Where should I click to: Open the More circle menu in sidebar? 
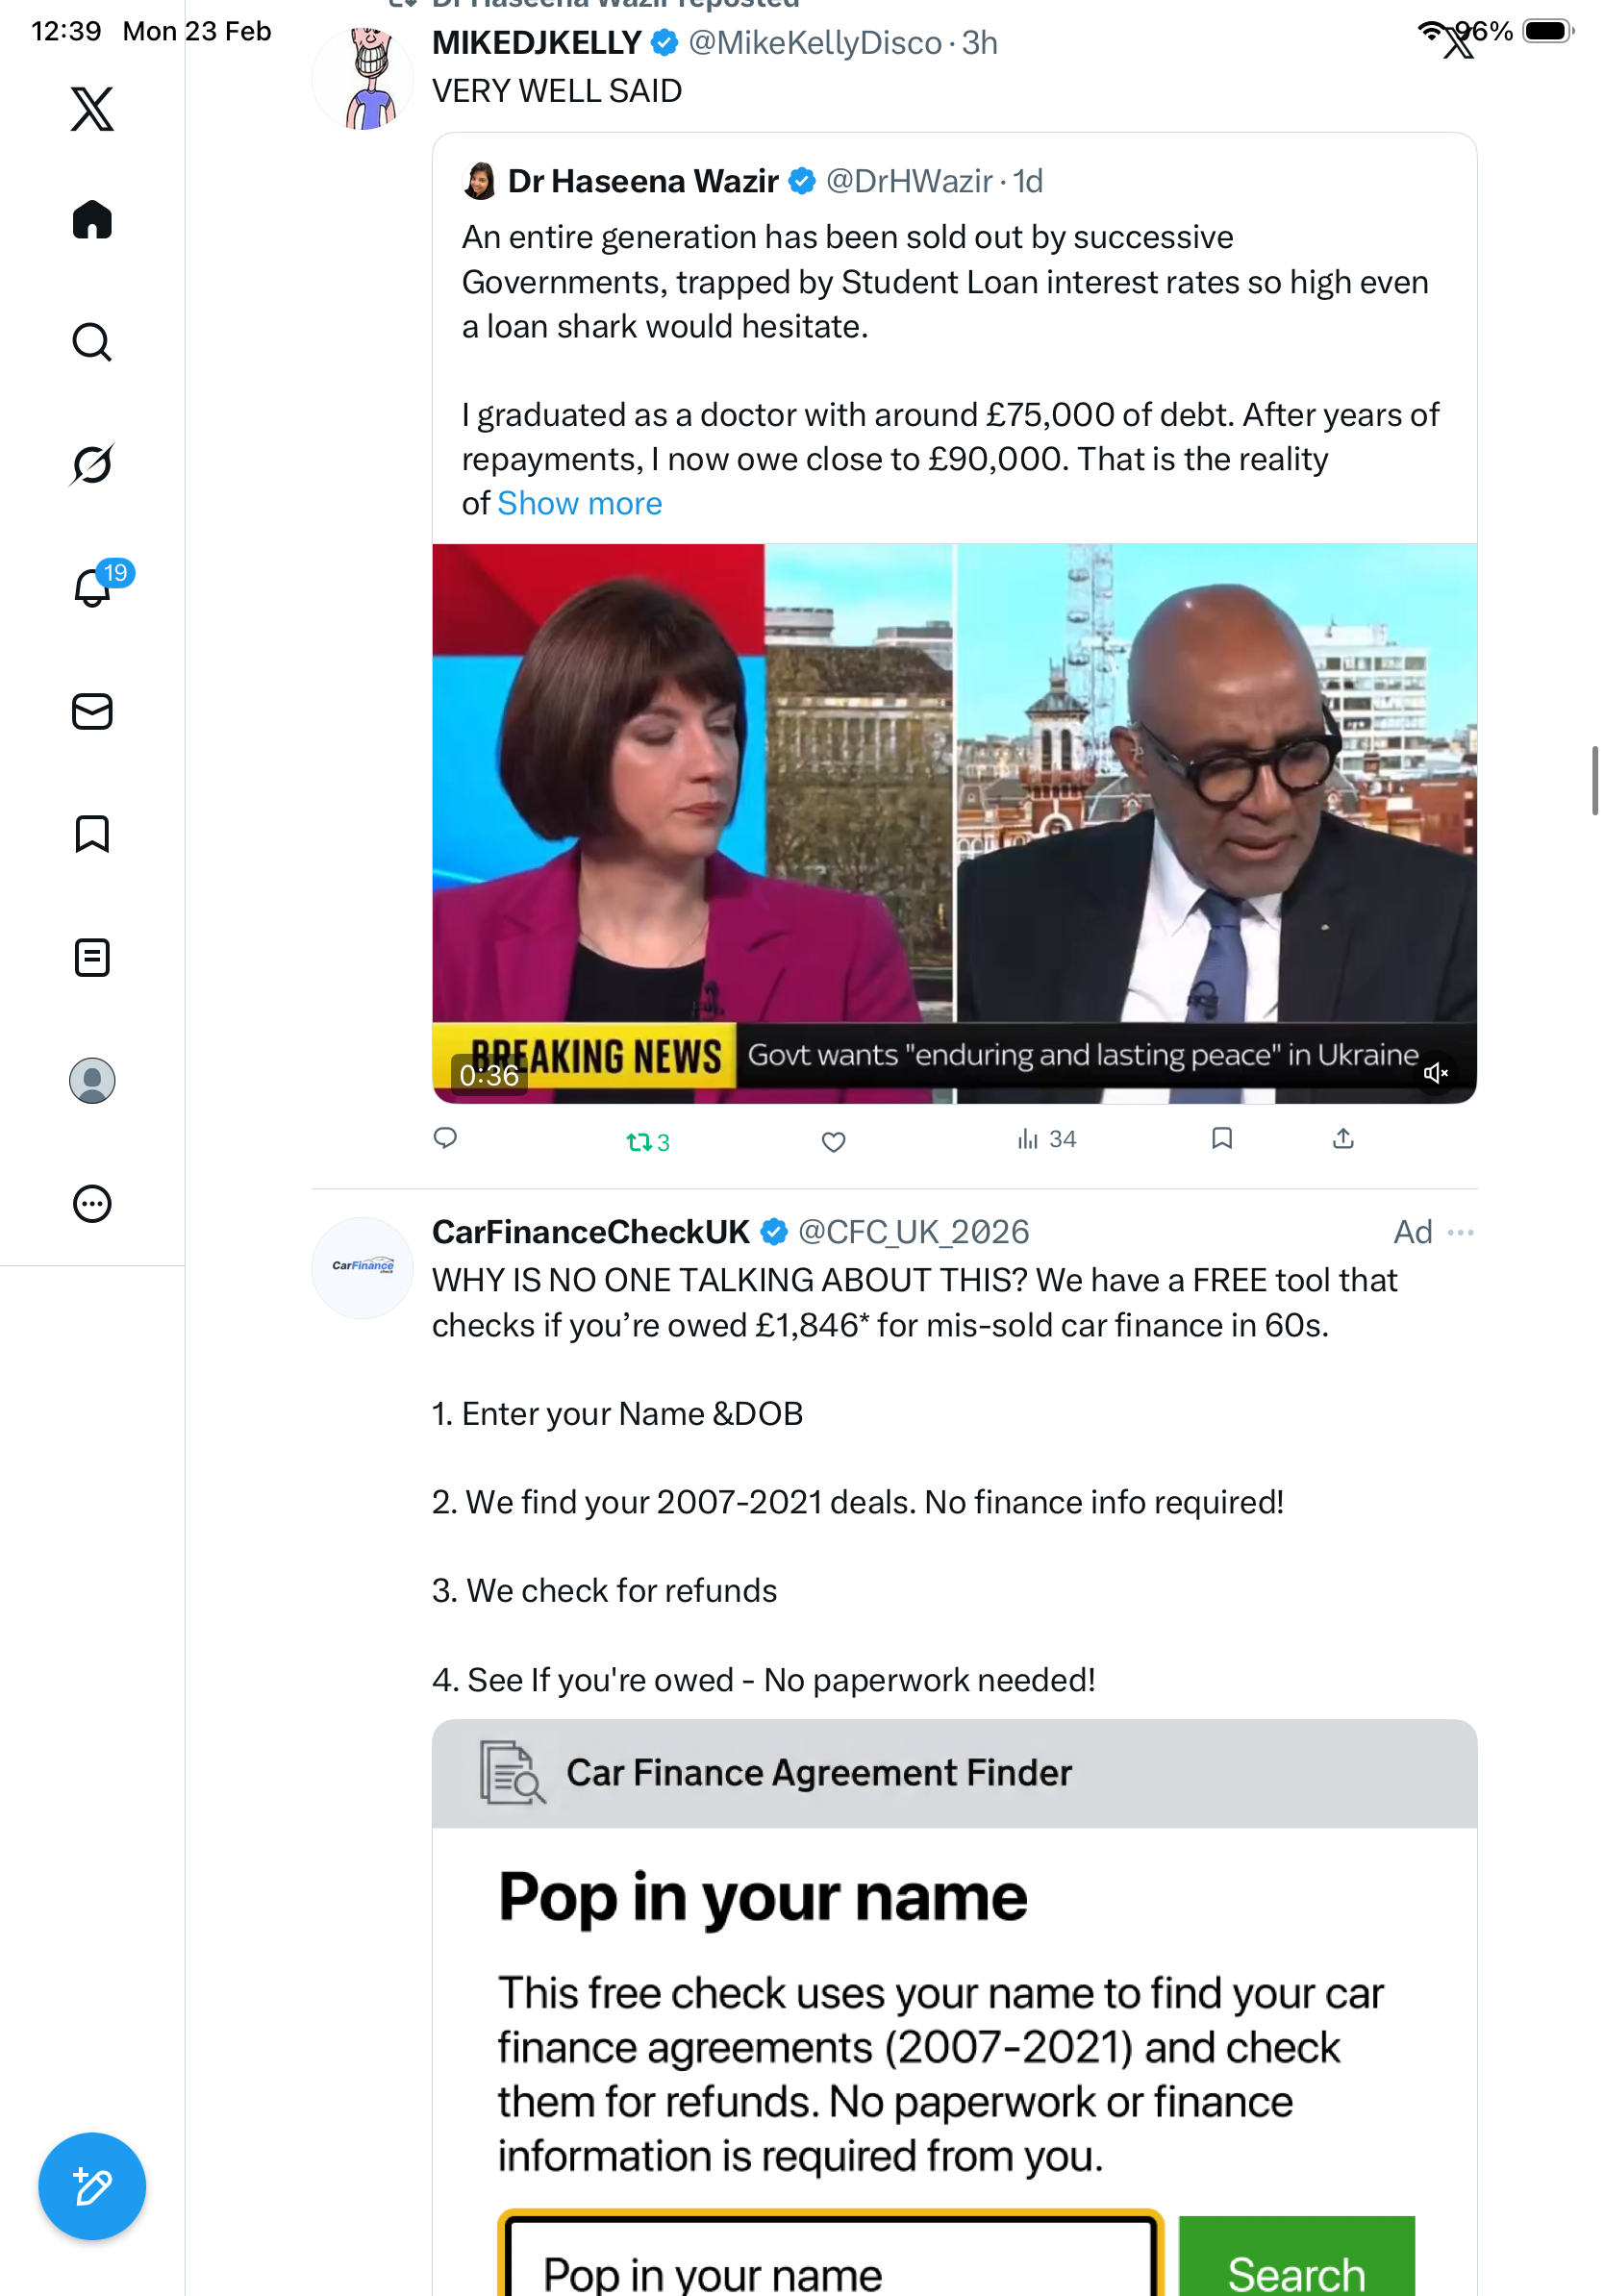pos(92,1203)
